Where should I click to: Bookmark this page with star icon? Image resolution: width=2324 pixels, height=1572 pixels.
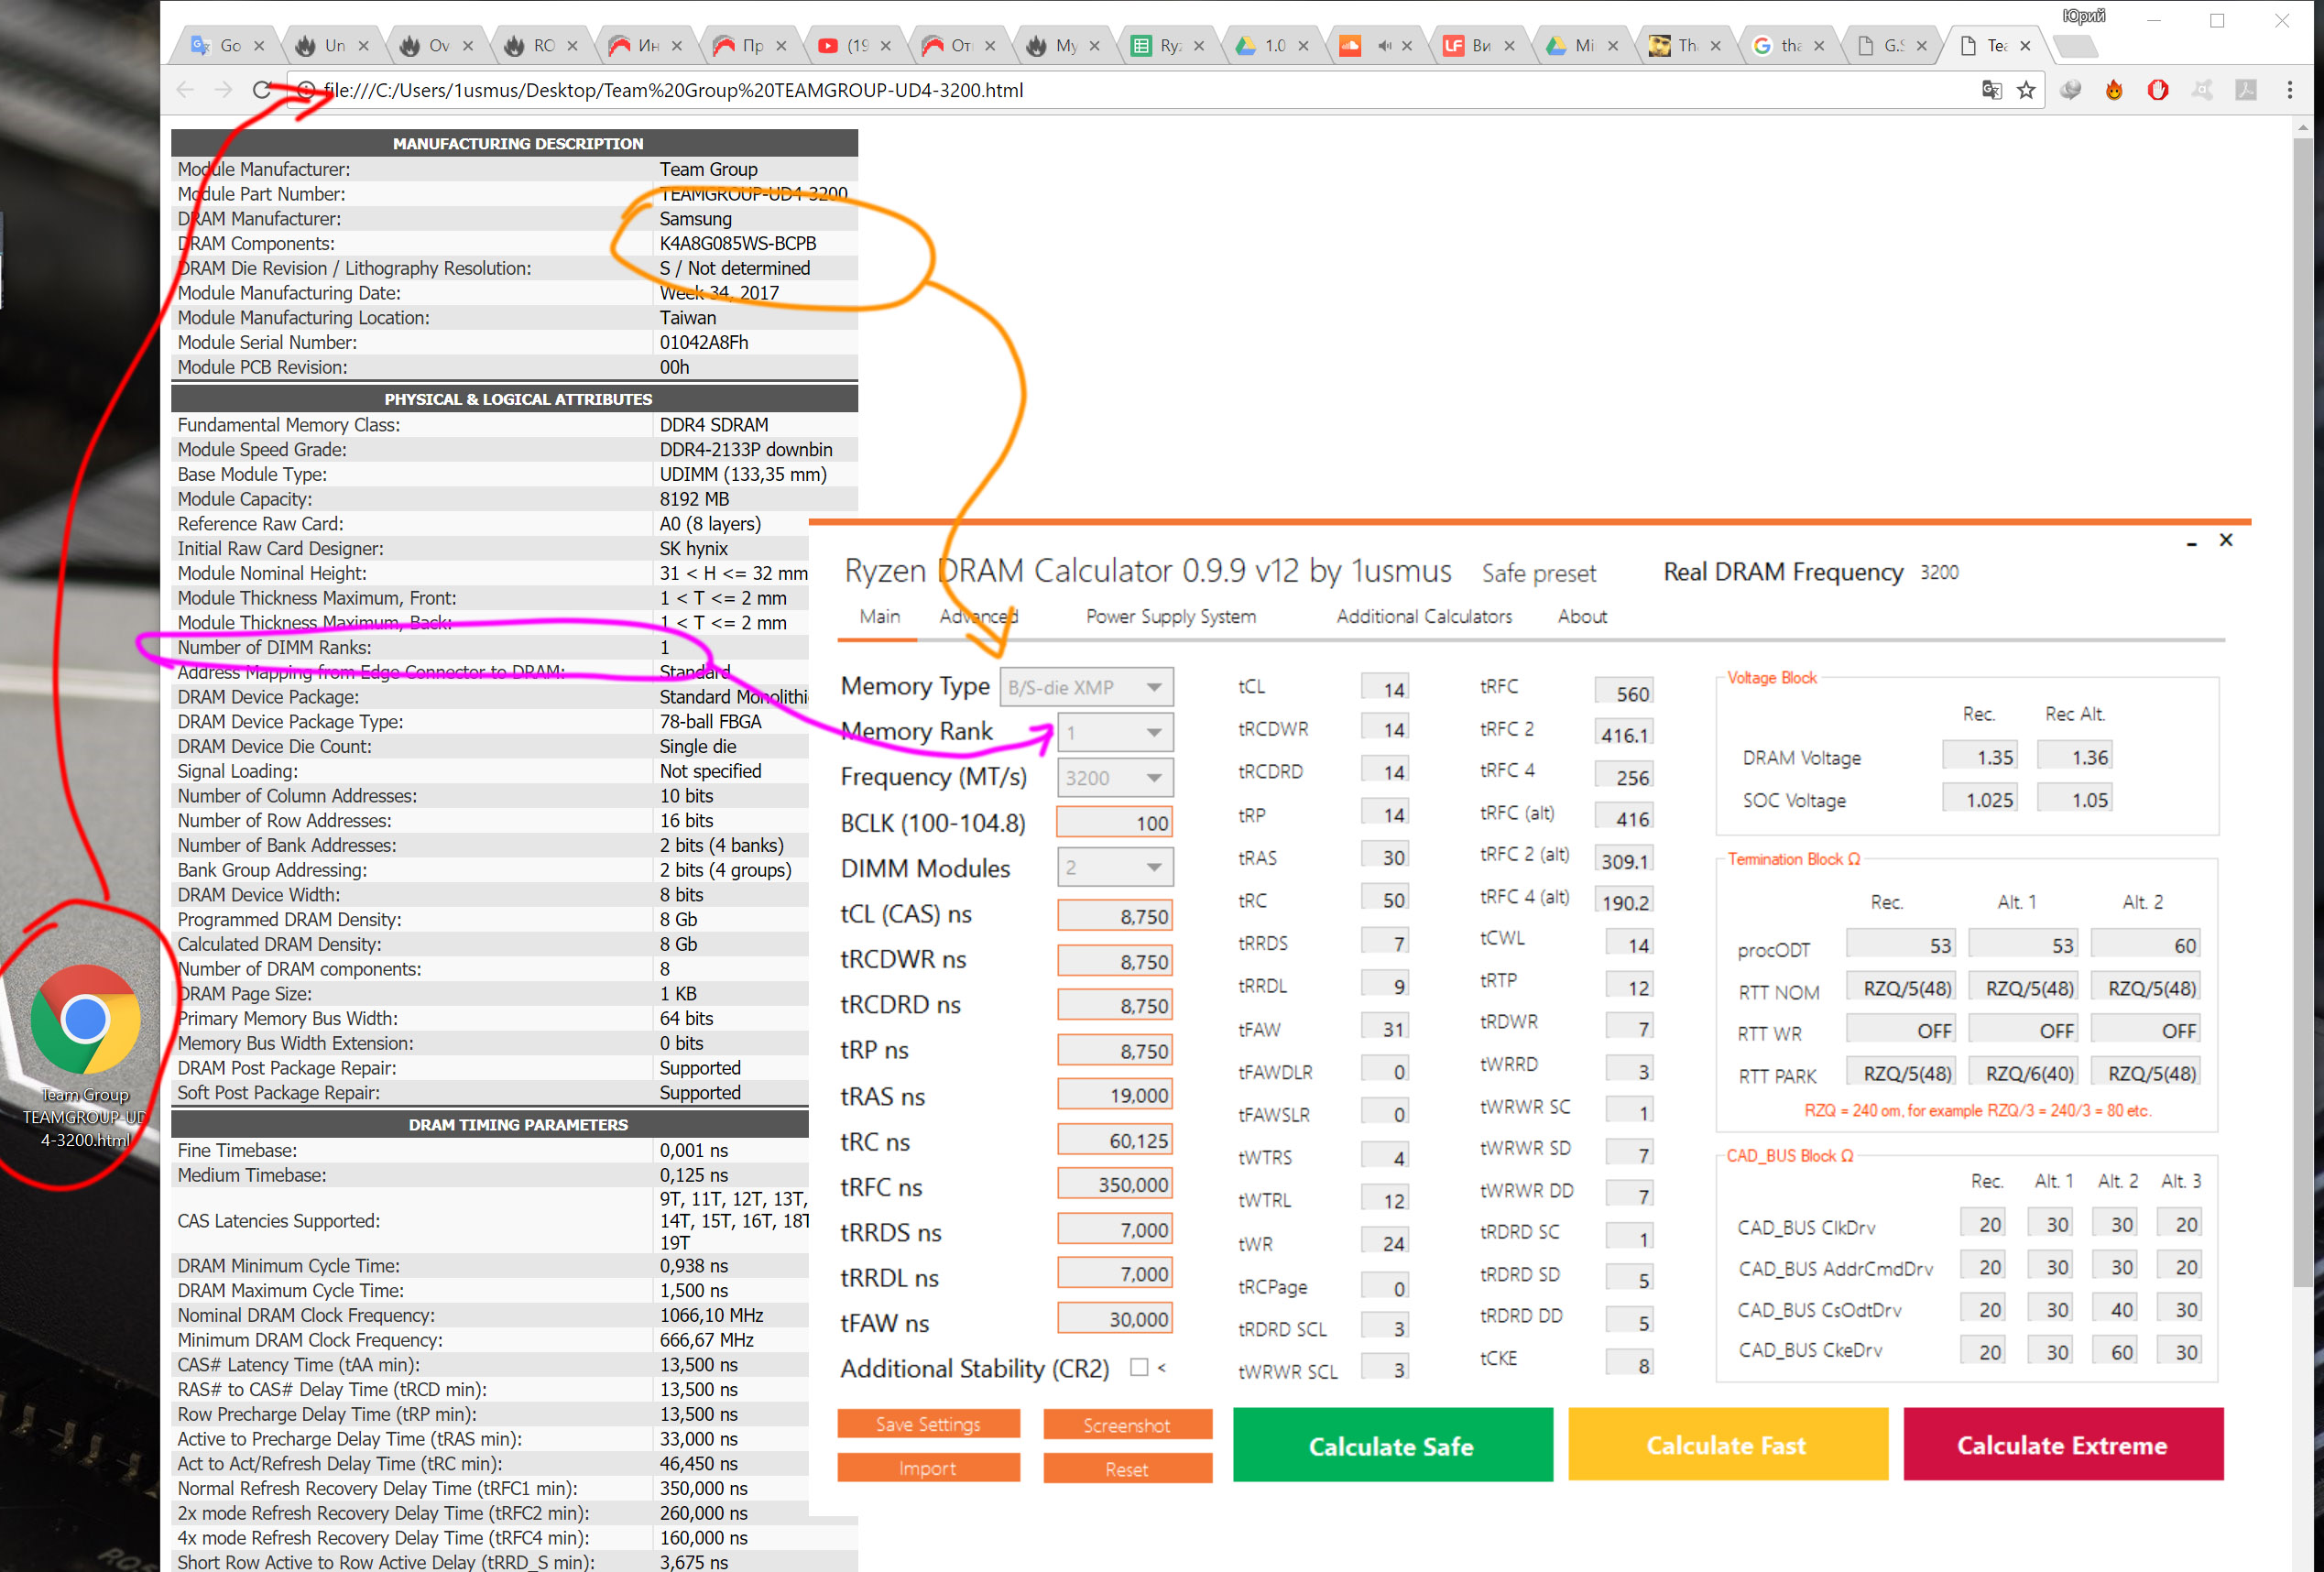tap(2026, 90)
